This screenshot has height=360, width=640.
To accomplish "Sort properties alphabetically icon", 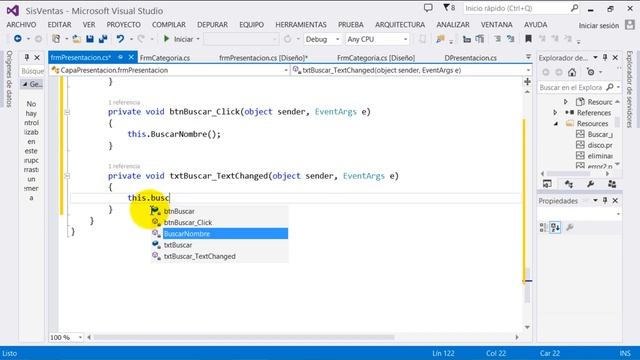I will point(555,227).
